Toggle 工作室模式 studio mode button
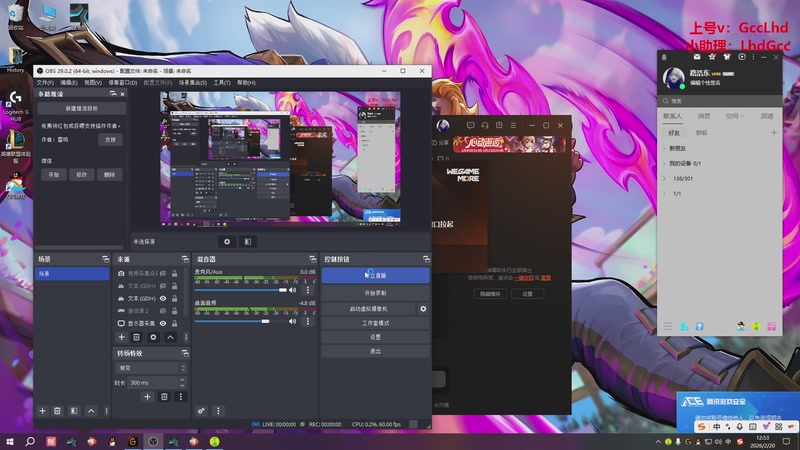The height and width of the screenshot is (450, 800). [x=375, y=323]
